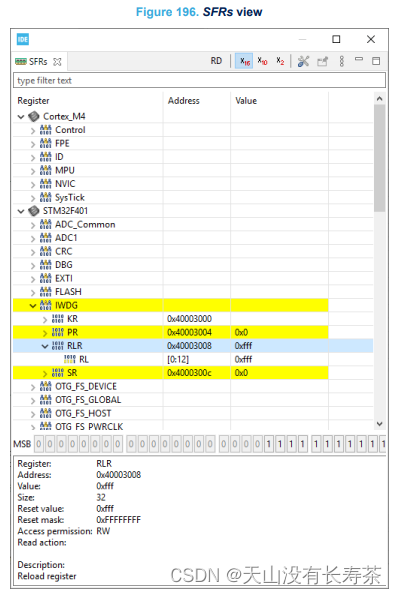Collapse the STM32F401 node
Viewport: 397px width, 594px height.
click(21, 211)
